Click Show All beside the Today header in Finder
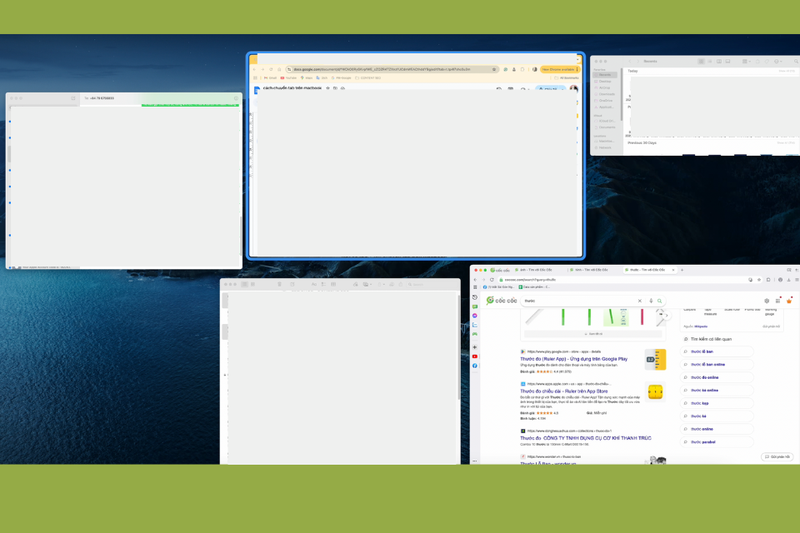Image resolution: width=800 pixels, height=533 pixels. [x=787, y=71]
